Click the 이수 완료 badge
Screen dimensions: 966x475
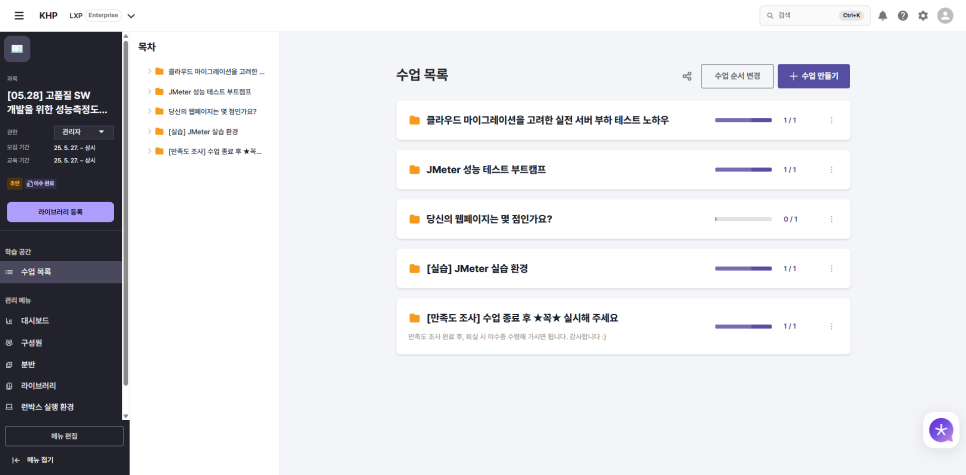click(41, 184)
